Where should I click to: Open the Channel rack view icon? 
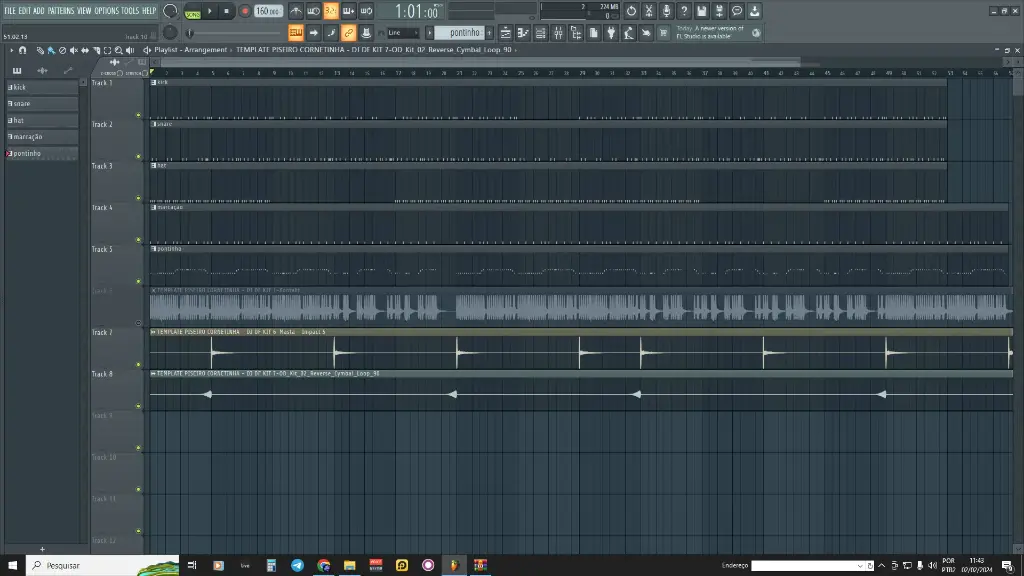click(541, 33)
